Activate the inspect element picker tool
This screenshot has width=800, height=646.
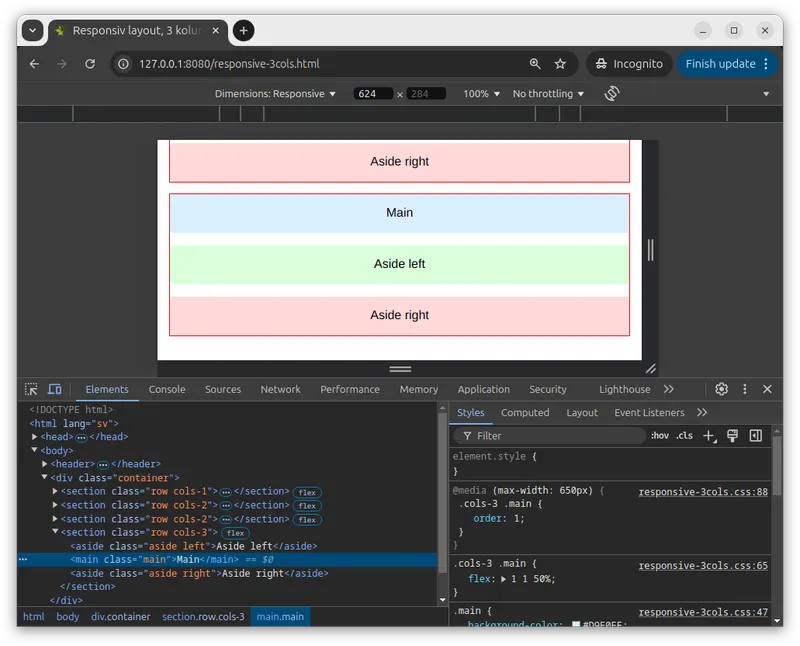(31, 389)
